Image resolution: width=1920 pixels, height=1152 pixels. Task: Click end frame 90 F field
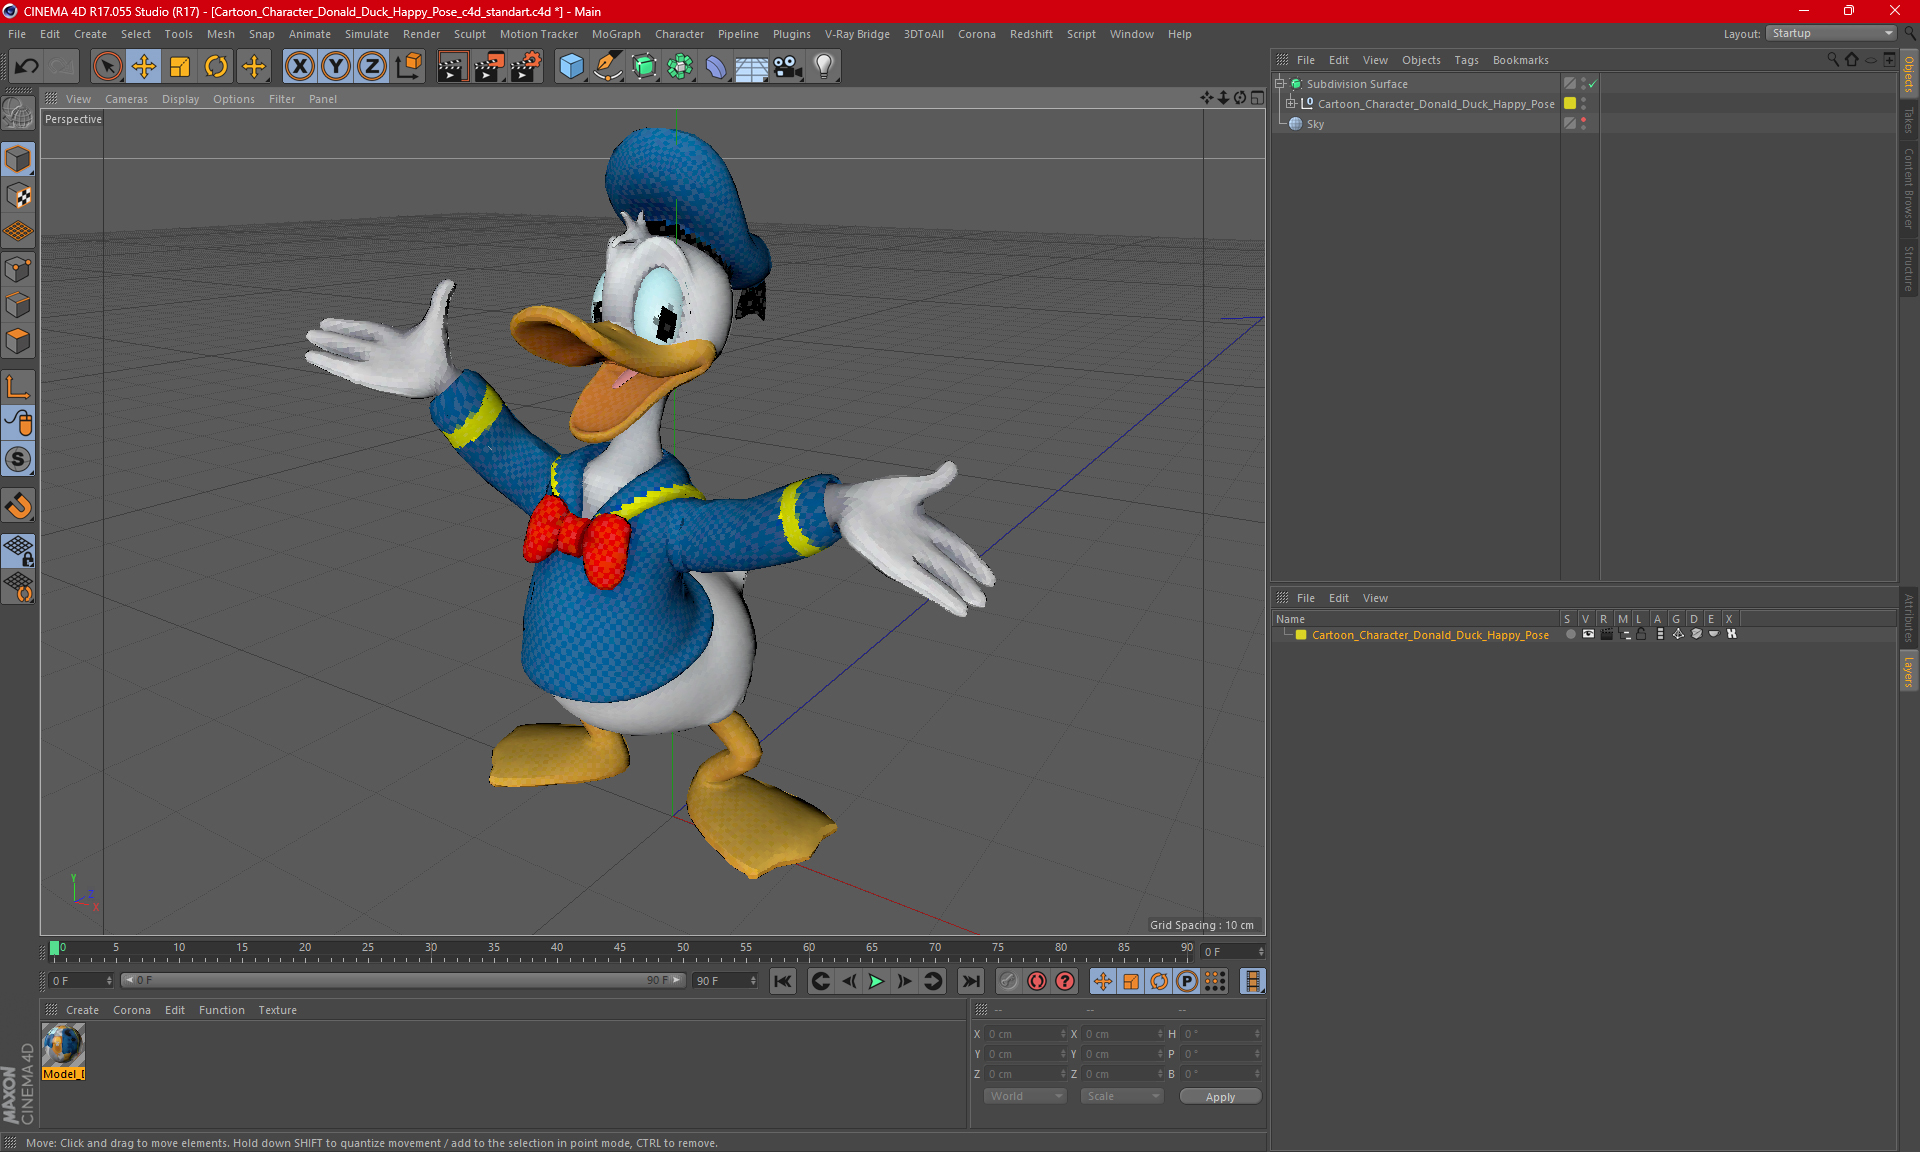(x=725, y=981)
